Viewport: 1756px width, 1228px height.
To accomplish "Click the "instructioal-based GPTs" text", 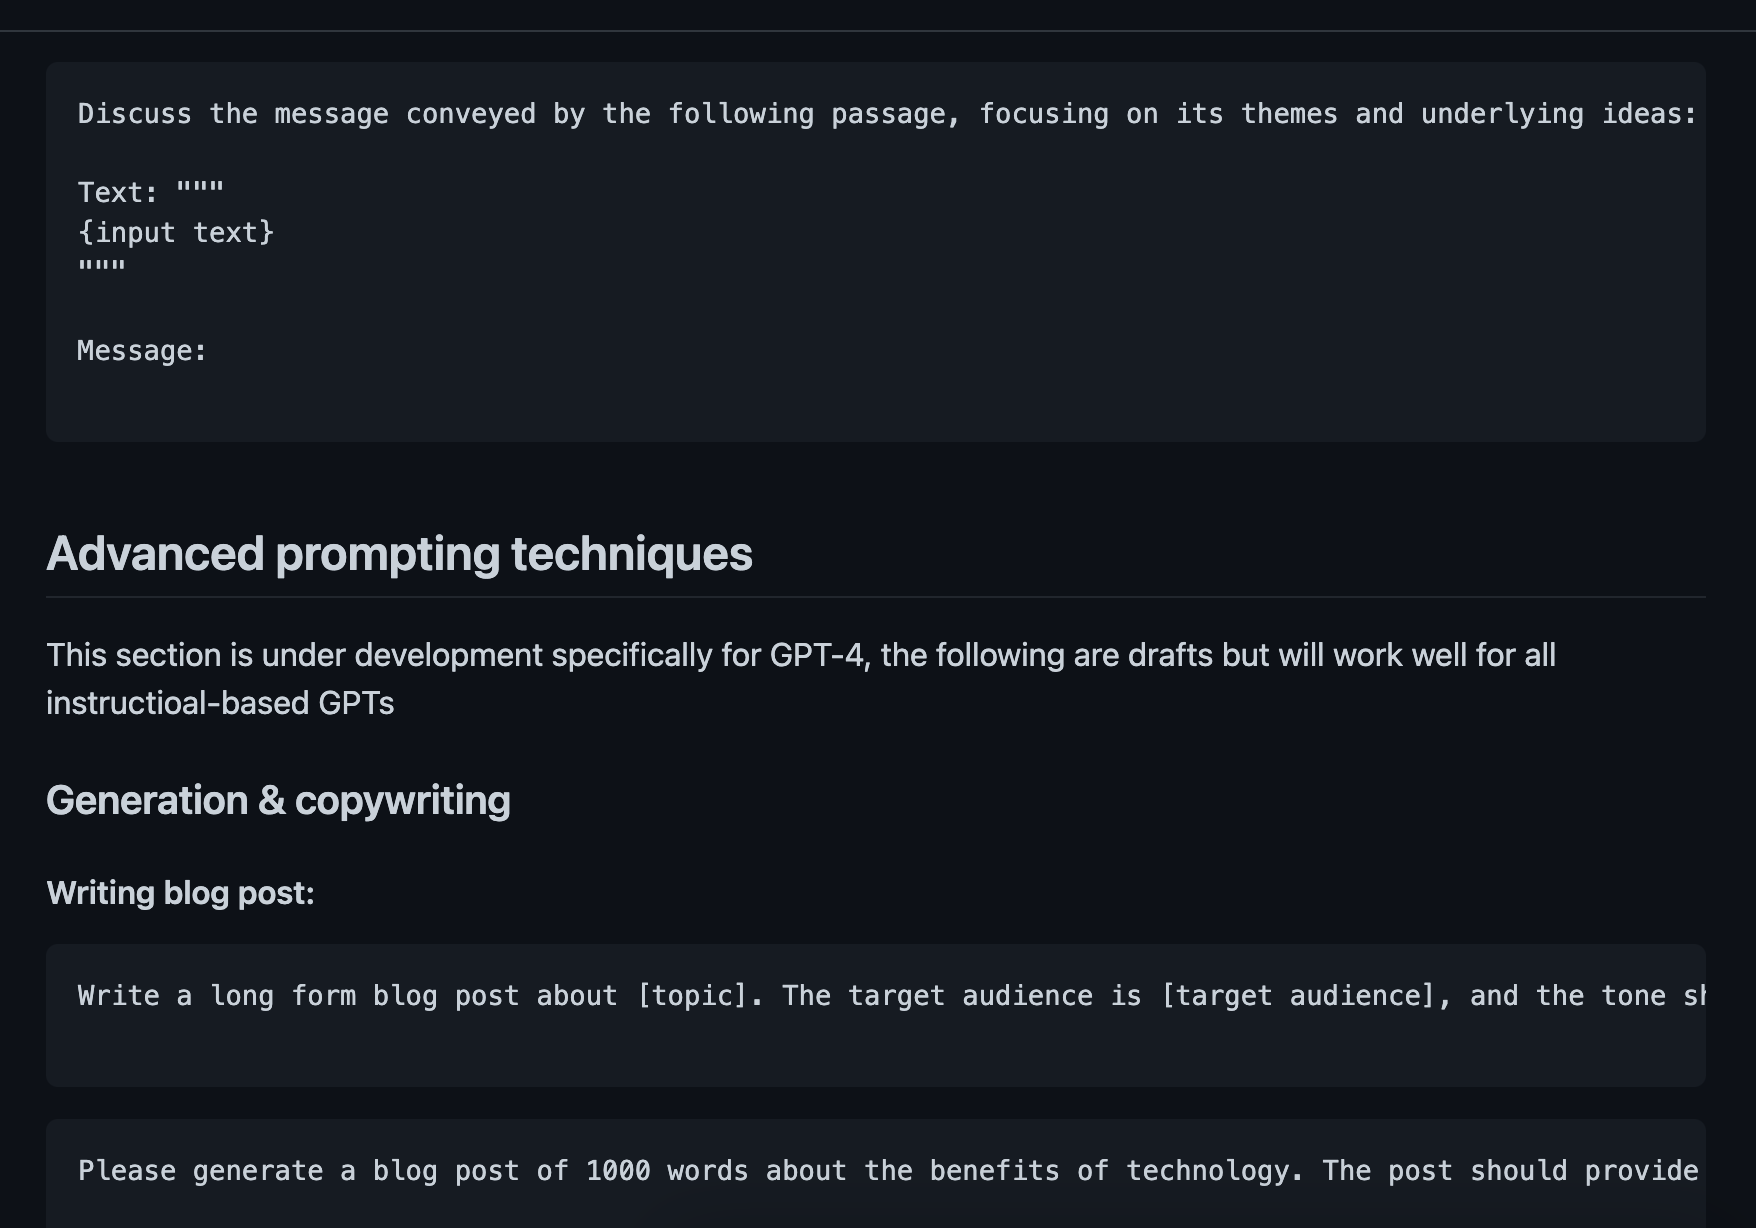I will [220, 703].
